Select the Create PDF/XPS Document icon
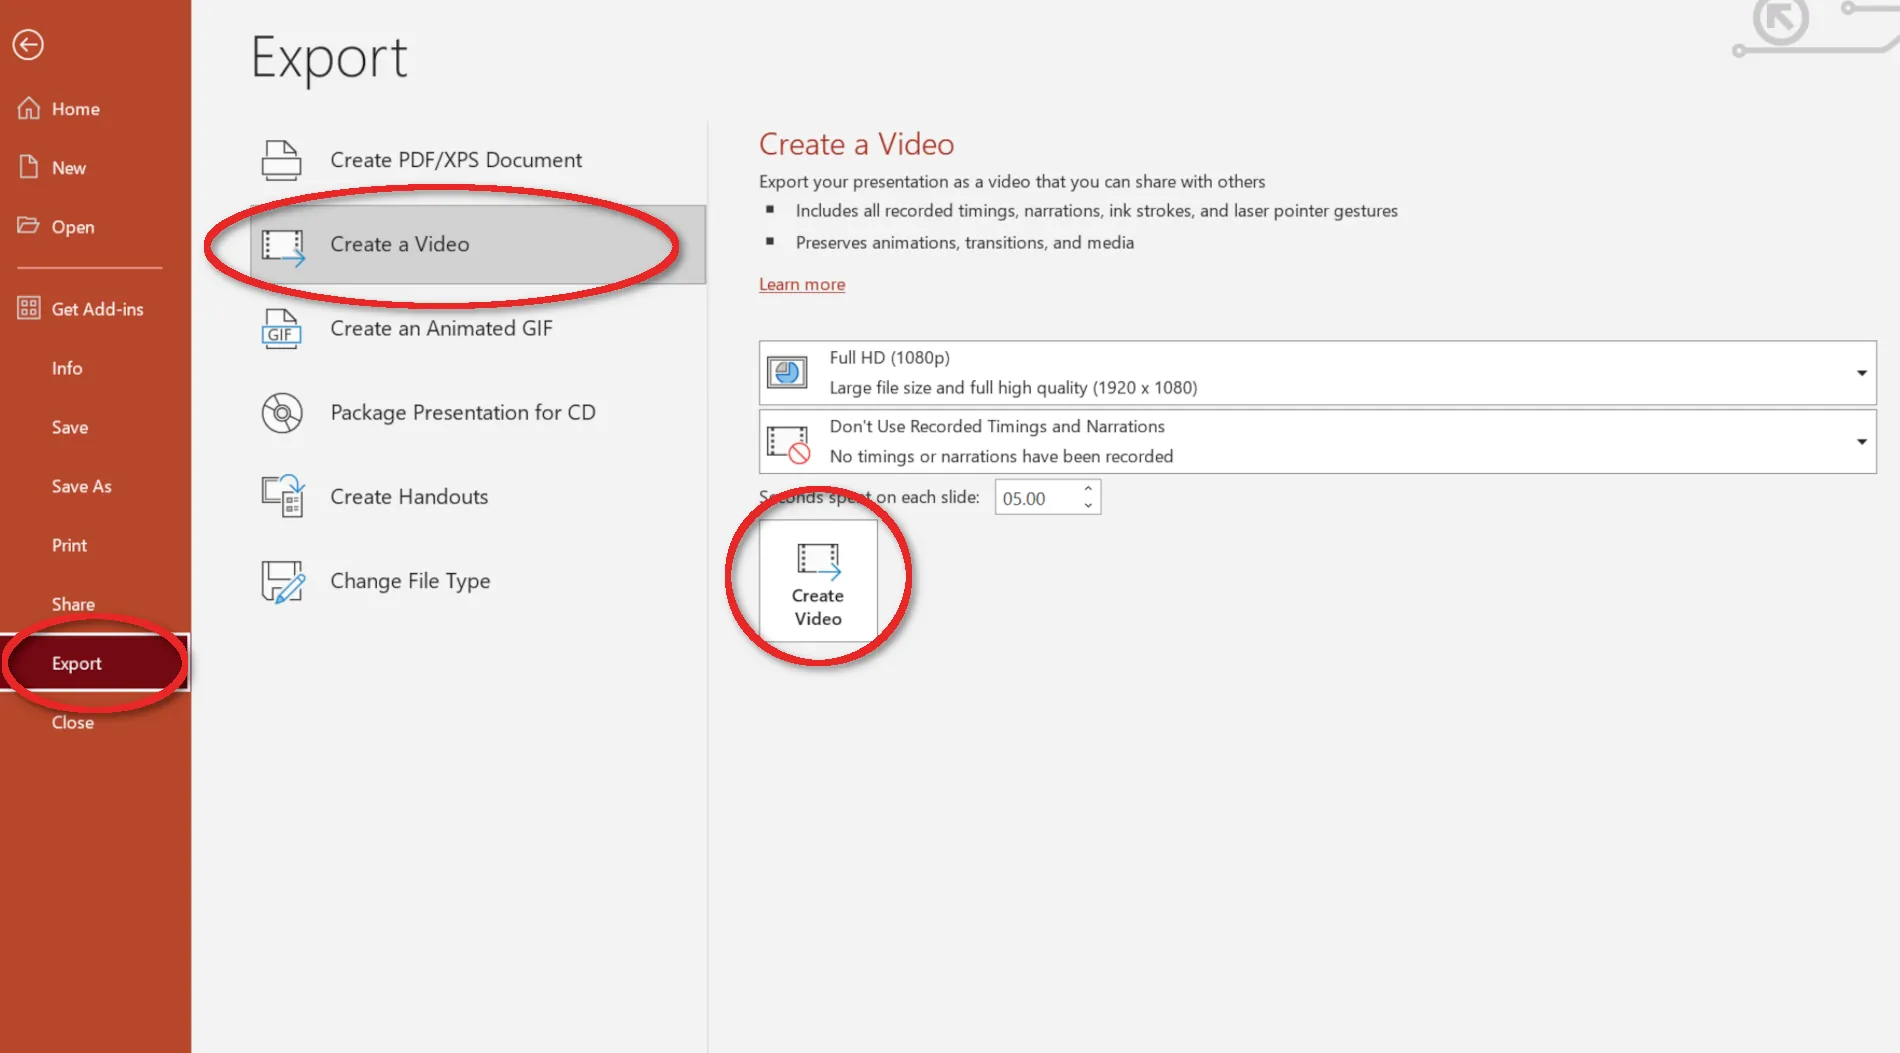The width and height of the screenshot is (1900, 1053). [x=281, y=159]
